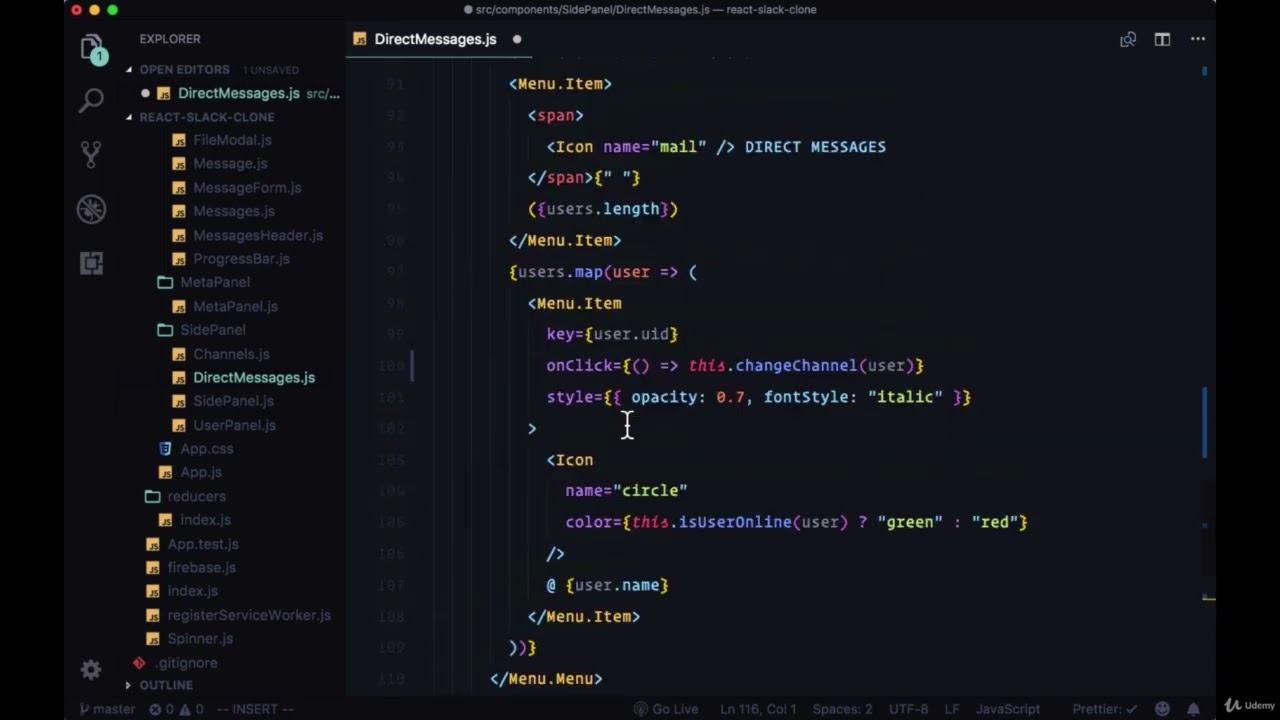Open registerServiceWorker.js file
The height and width of the screenshot is (720, 1280).
point(249,615)
